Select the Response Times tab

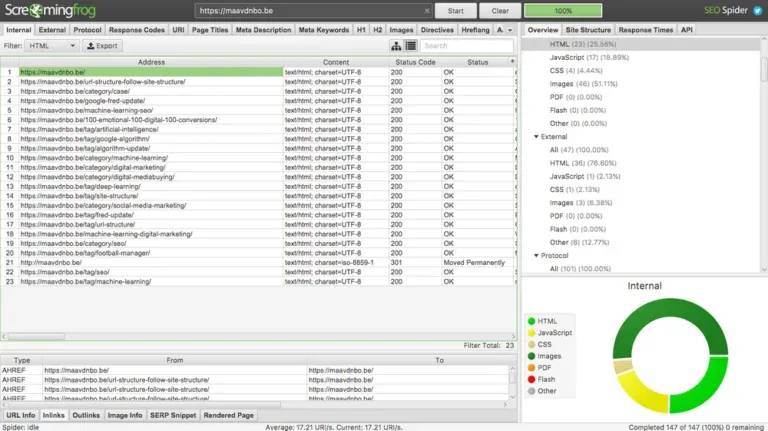click(646, 30)
